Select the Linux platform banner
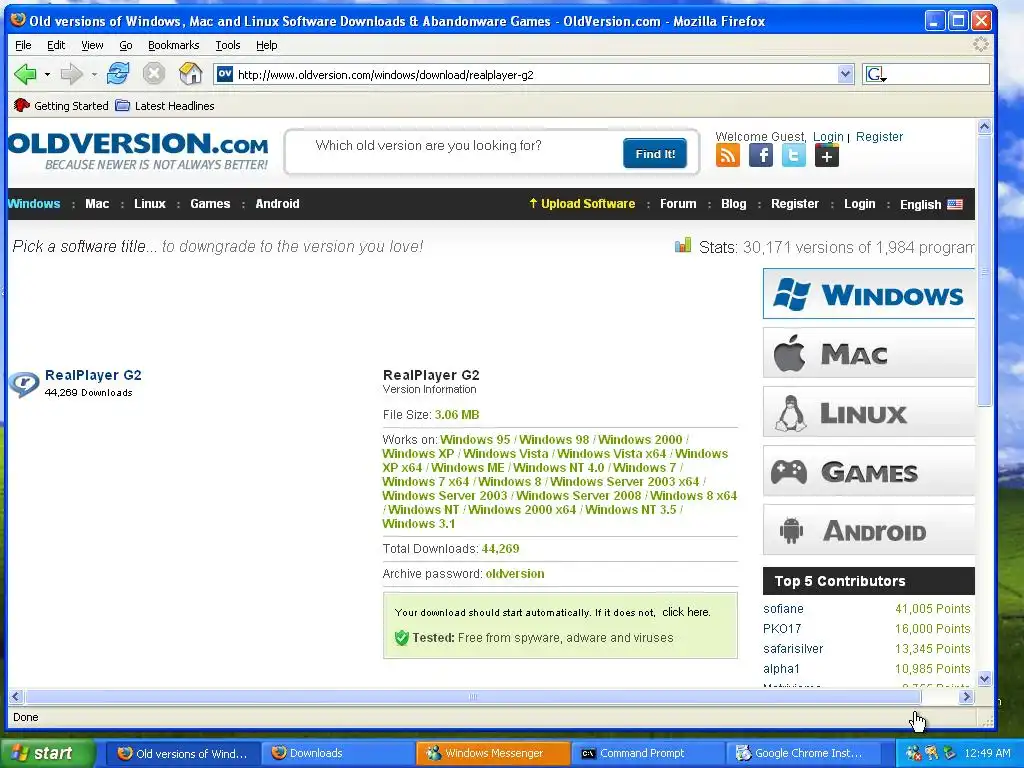Viewport: 1024px width, 768px height. click(x=869, y=412)
